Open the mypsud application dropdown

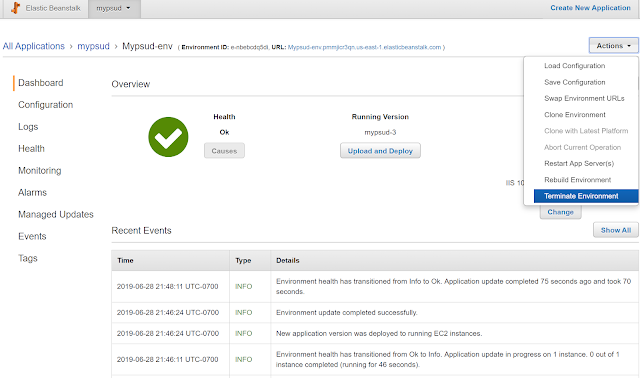pyautogui.click(x=114, y=8)
